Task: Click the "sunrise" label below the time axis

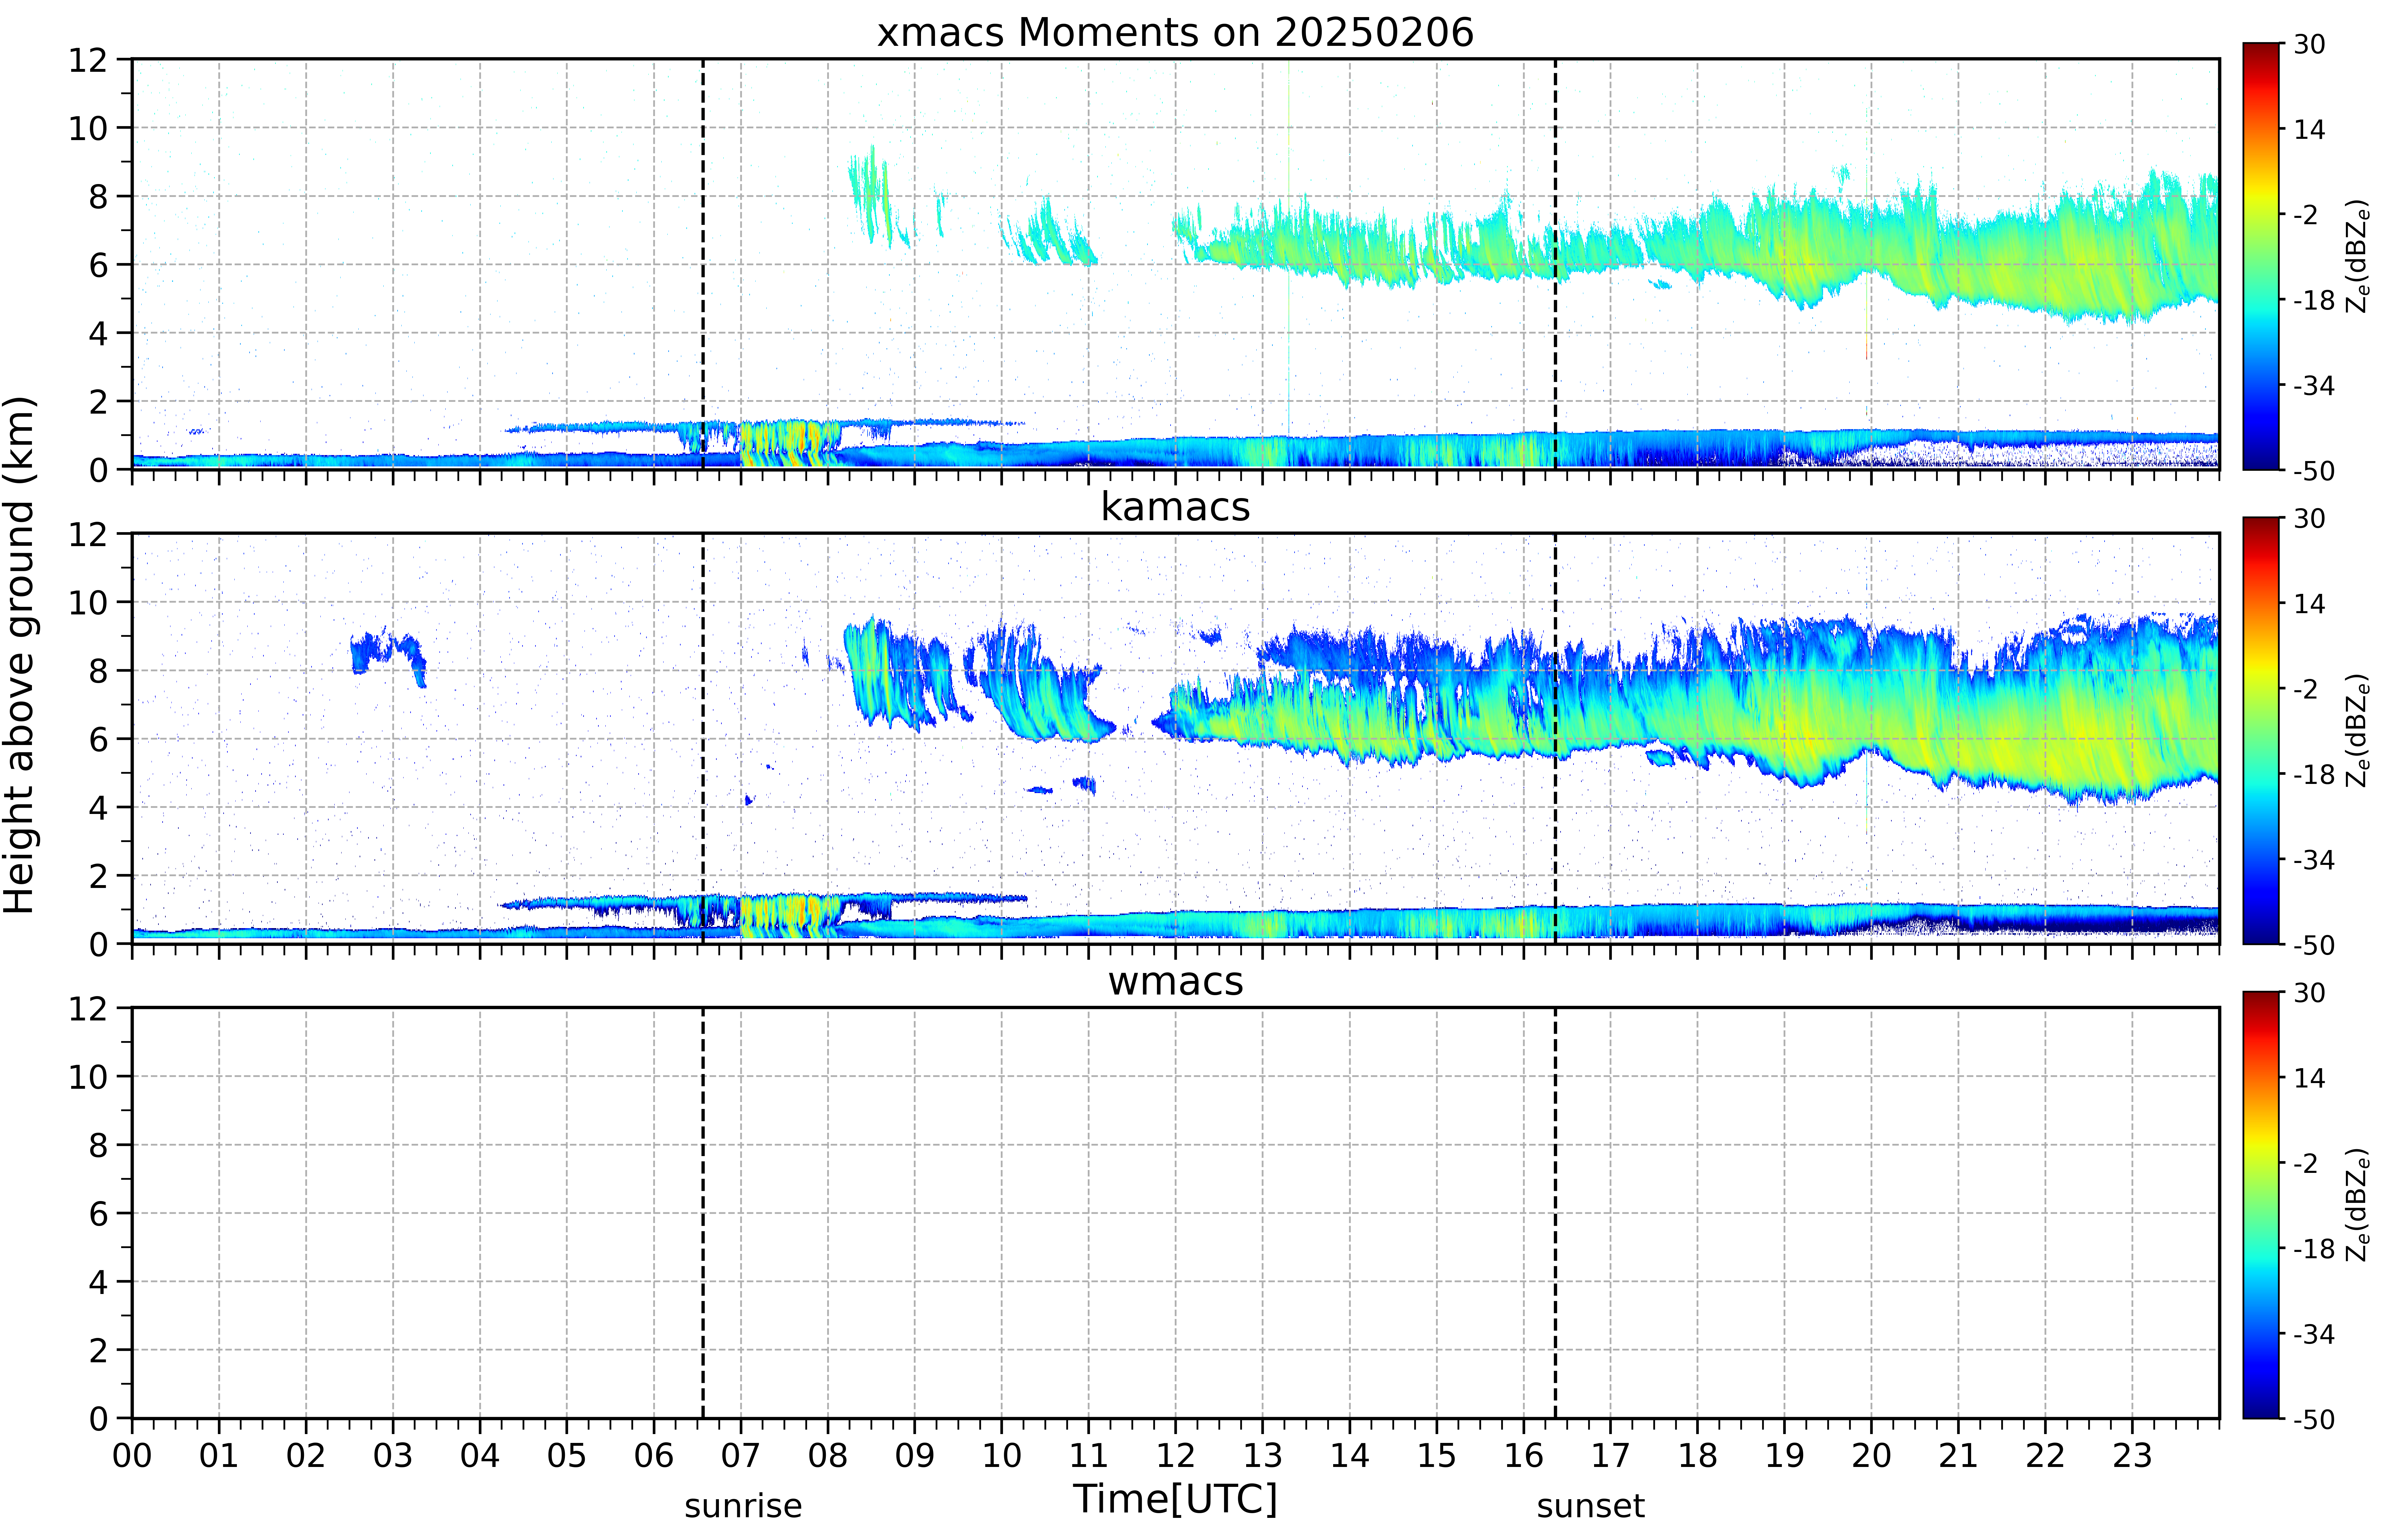Action: tap(743, 1506)
